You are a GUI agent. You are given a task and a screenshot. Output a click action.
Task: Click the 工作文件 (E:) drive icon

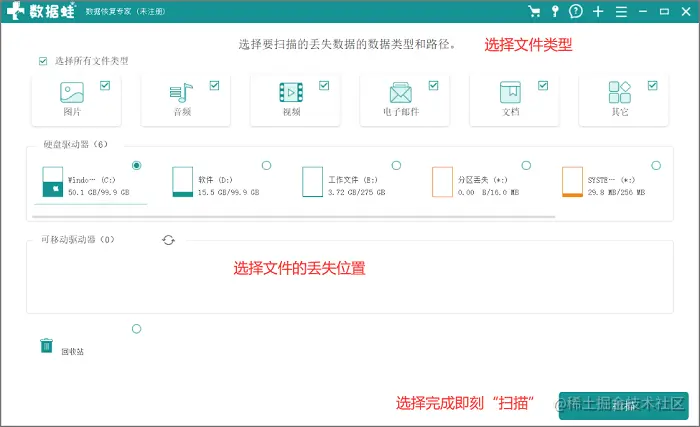[x=312, y=182]
